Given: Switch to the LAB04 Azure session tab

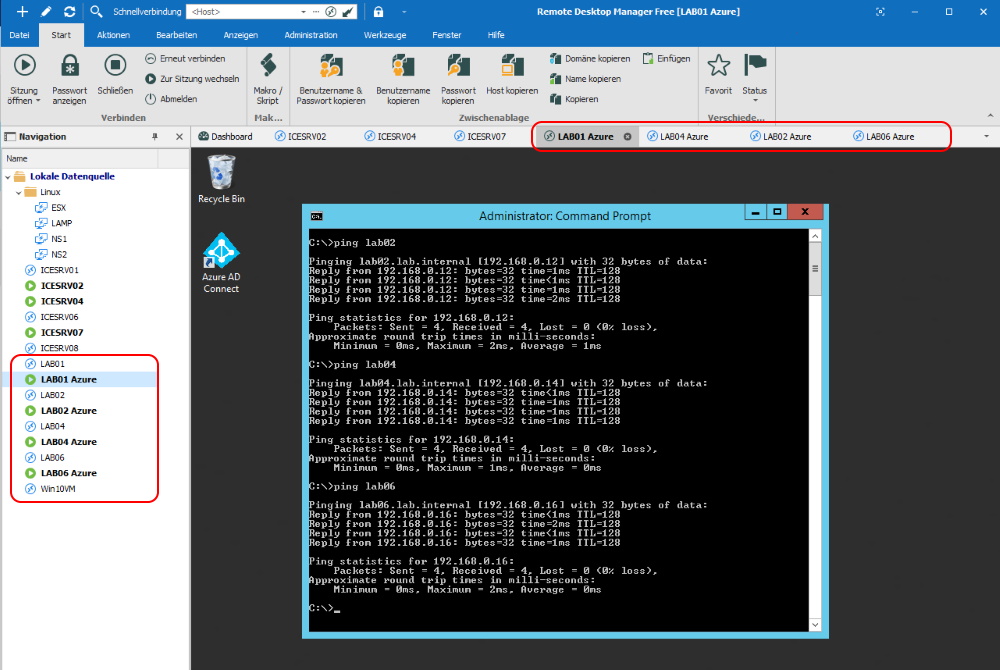Looking at the screenshot, I should click(x=677, y=136).
